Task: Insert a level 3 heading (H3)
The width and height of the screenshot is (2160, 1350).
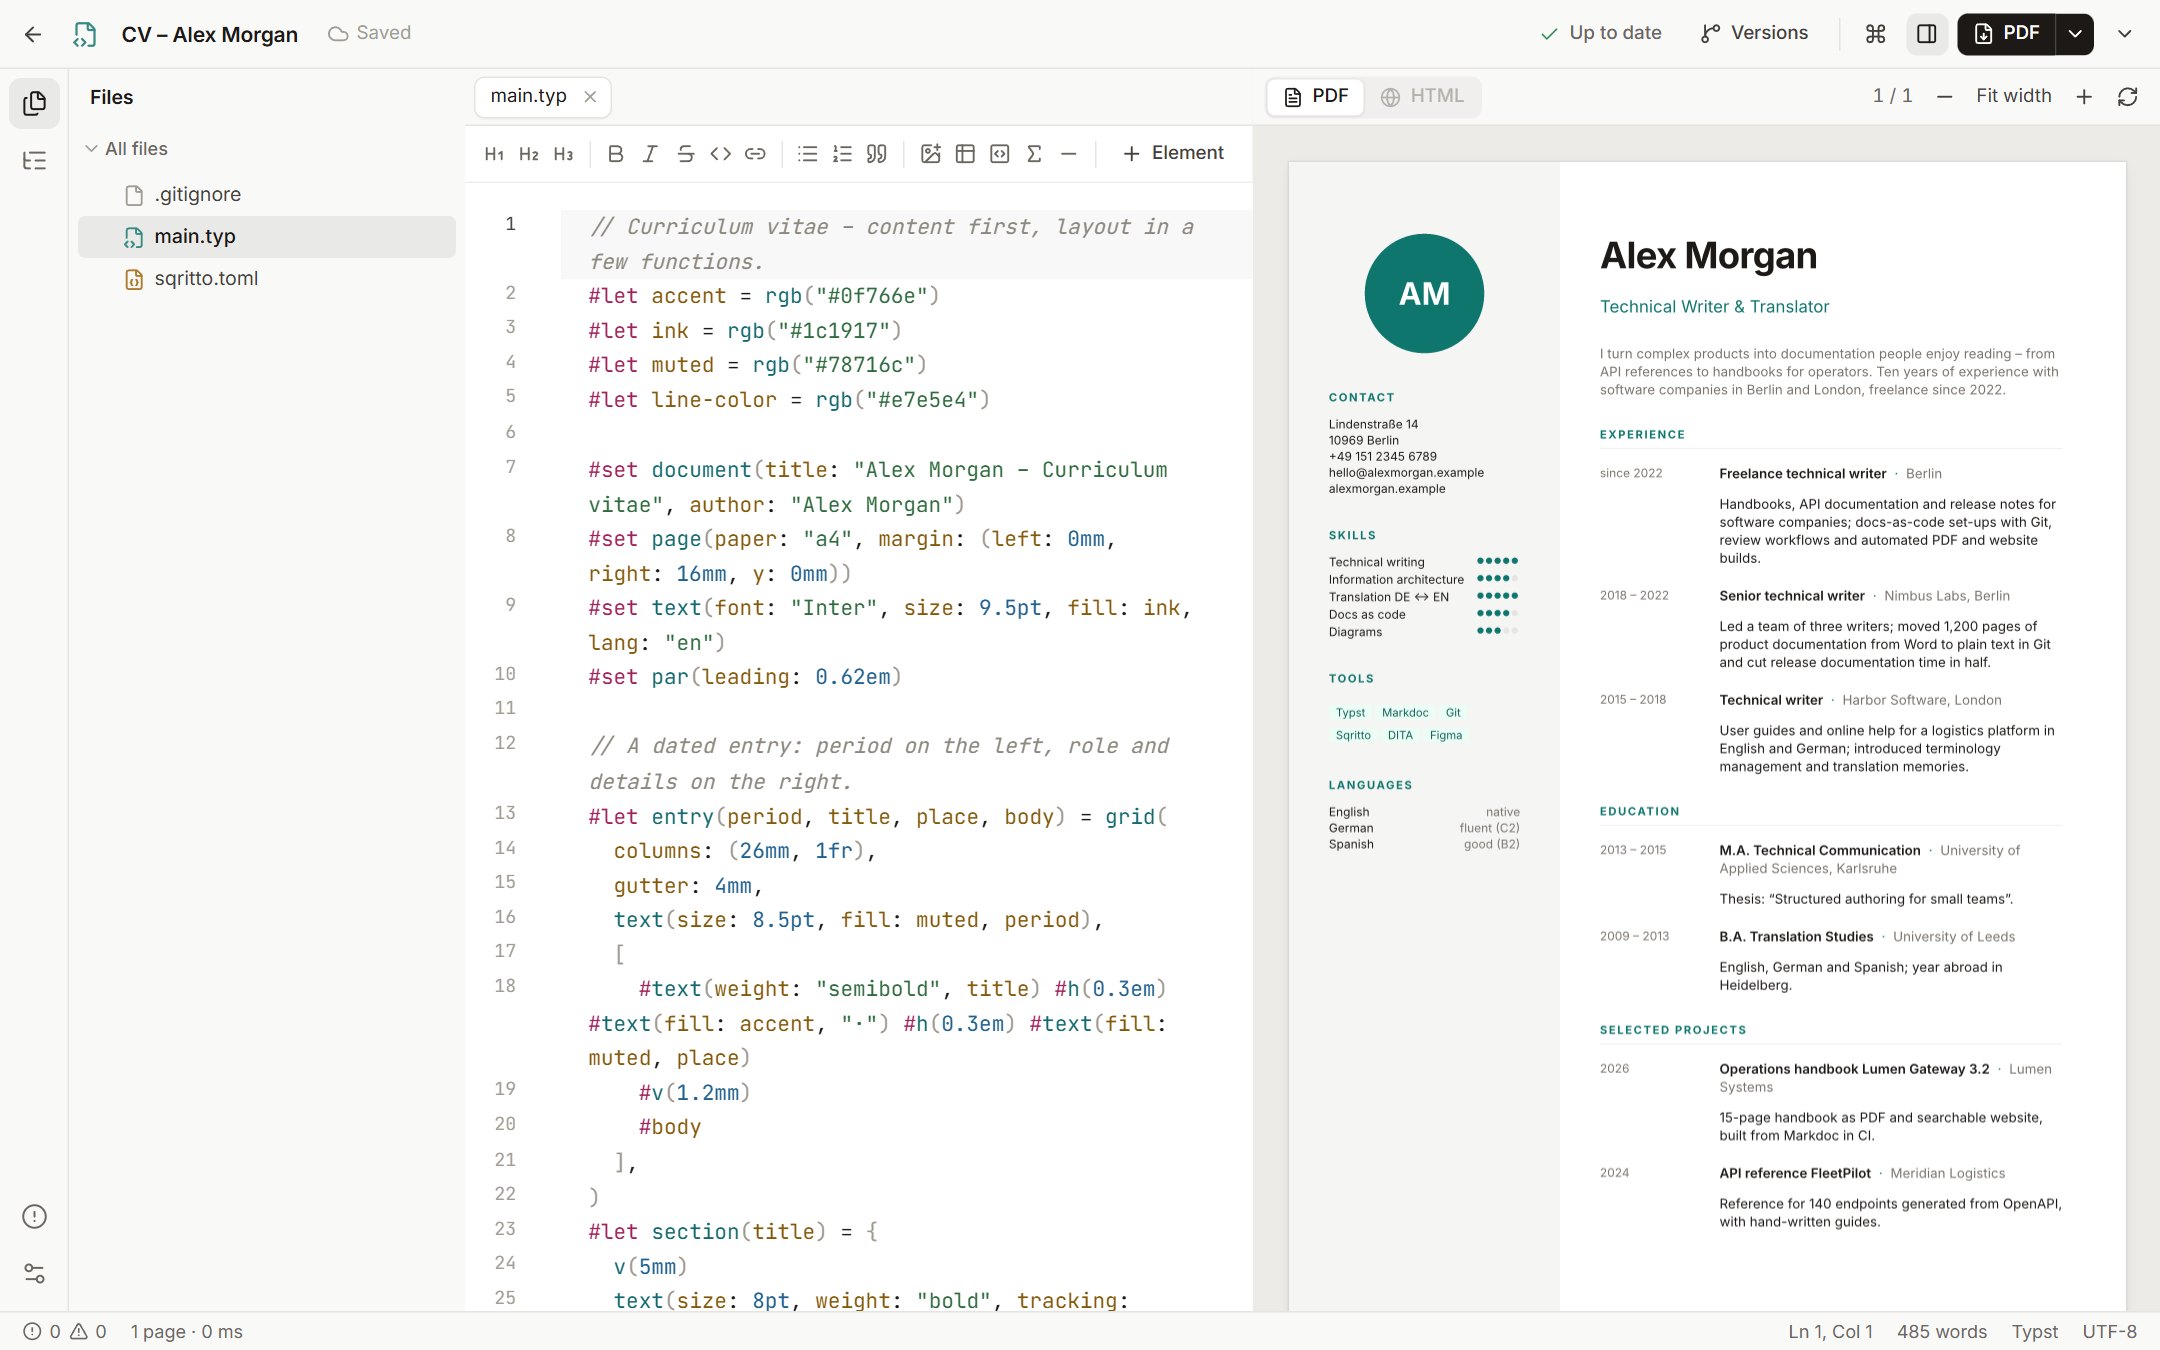Action: [x=564, y=153]
